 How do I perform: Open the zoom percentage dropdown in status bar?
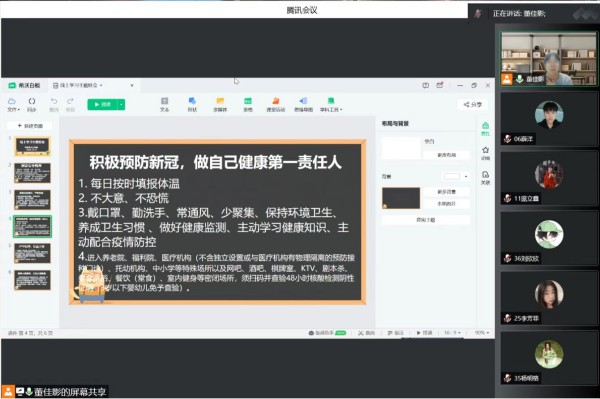tap(482, 333)
